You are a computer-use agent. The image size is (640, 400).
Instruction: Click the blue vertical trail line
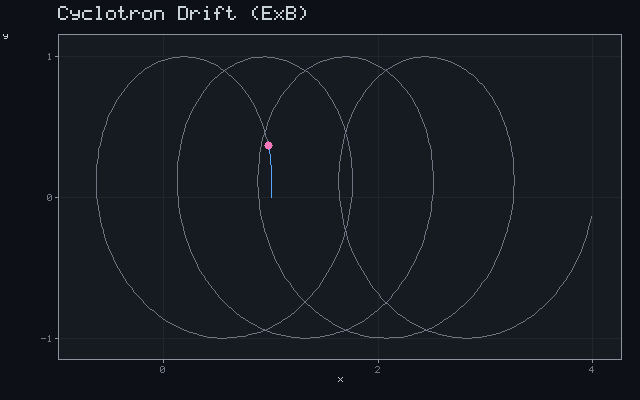point(271,174)
